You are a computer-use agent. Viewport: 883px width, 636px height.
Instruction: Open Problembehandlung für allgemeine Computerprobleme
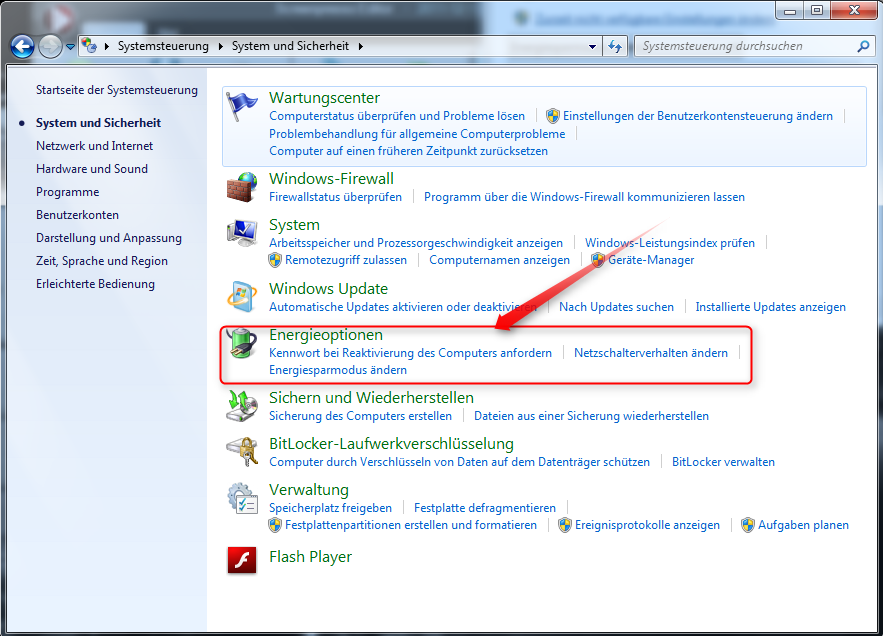[x=417, y=134]
